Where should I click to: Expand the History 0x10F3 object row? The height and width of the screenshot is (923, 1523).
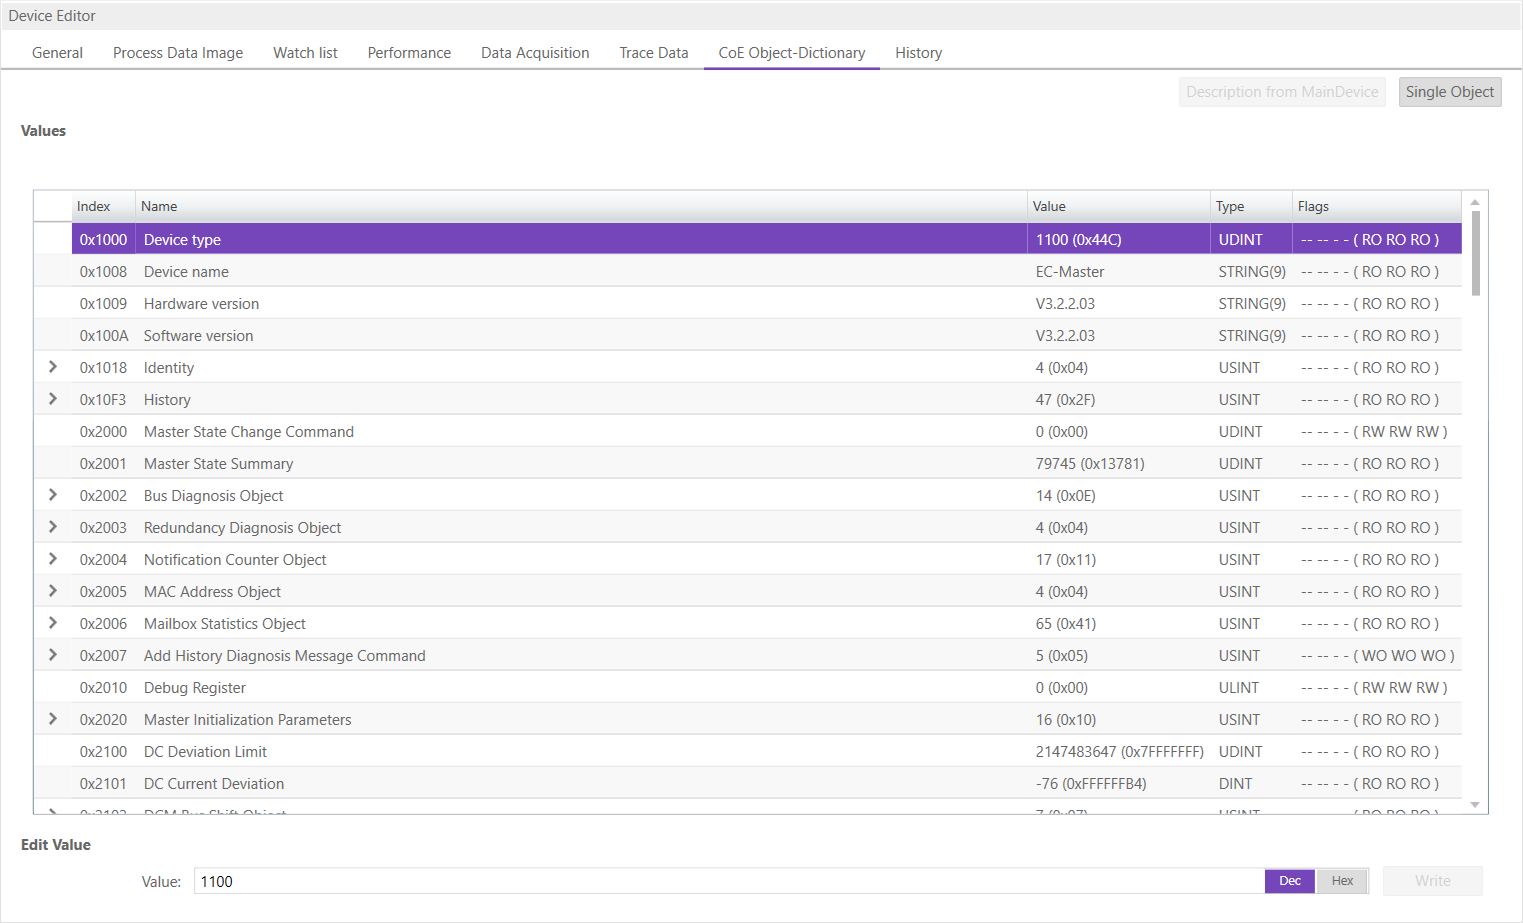pyautogui.click(x=53, y=399)
